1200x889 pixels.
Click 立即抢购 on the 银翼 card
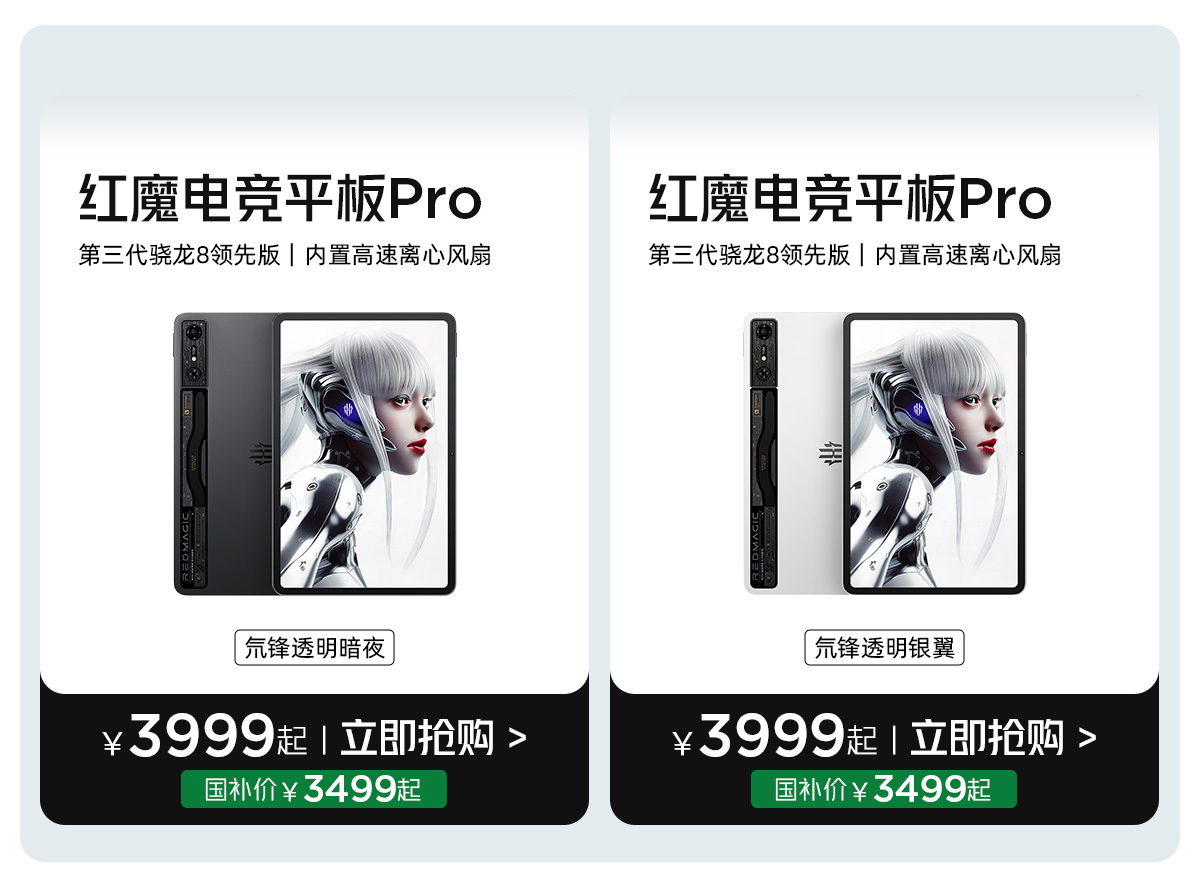tap(987, 738)
